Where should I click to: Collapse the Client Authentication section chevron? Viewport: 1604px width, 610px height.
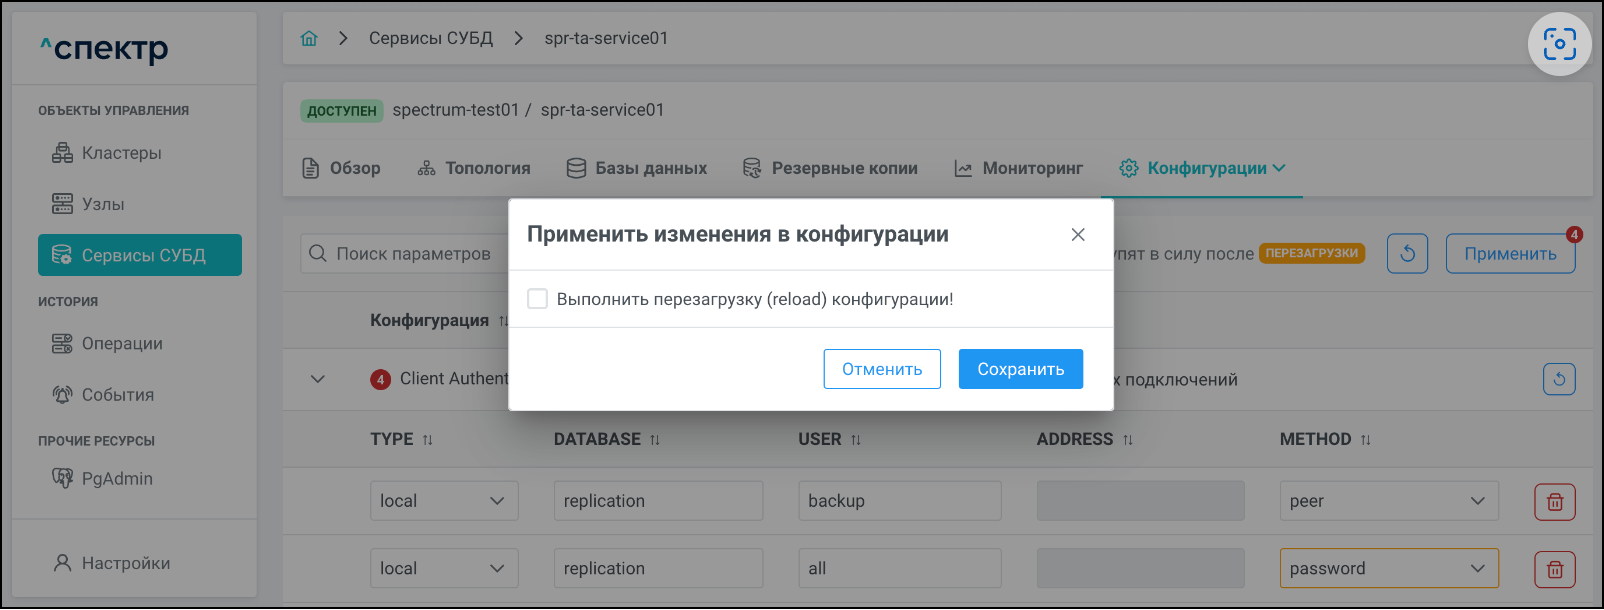318,379
